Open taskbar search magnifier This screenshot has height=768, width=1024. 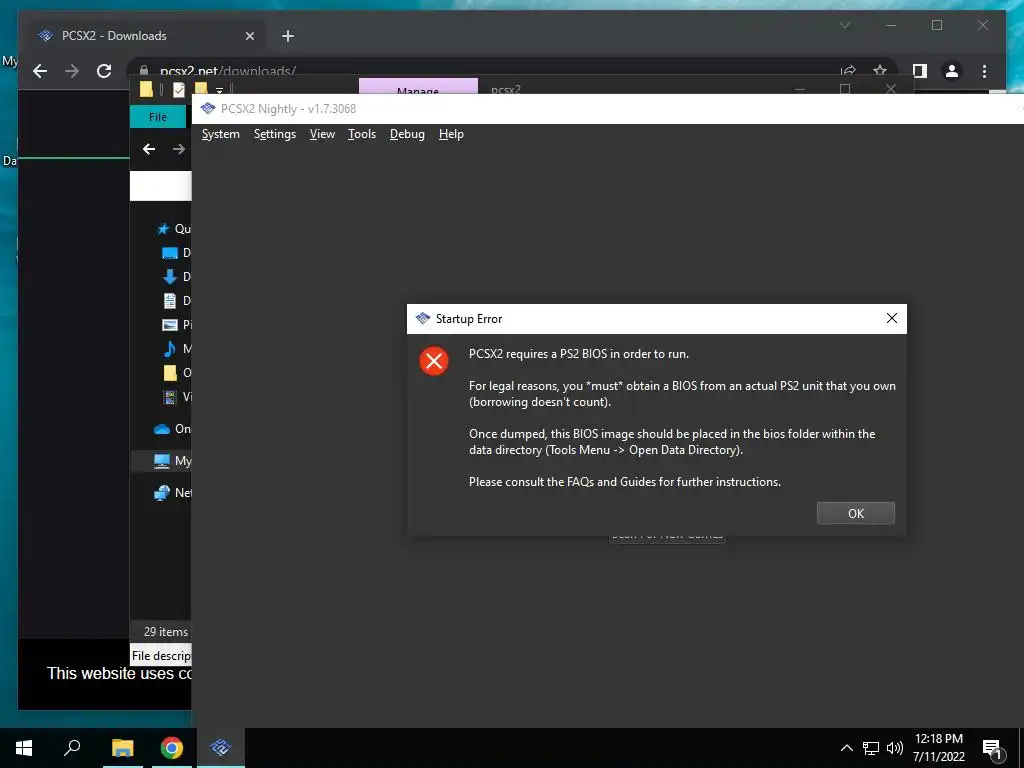pos(72,747)
